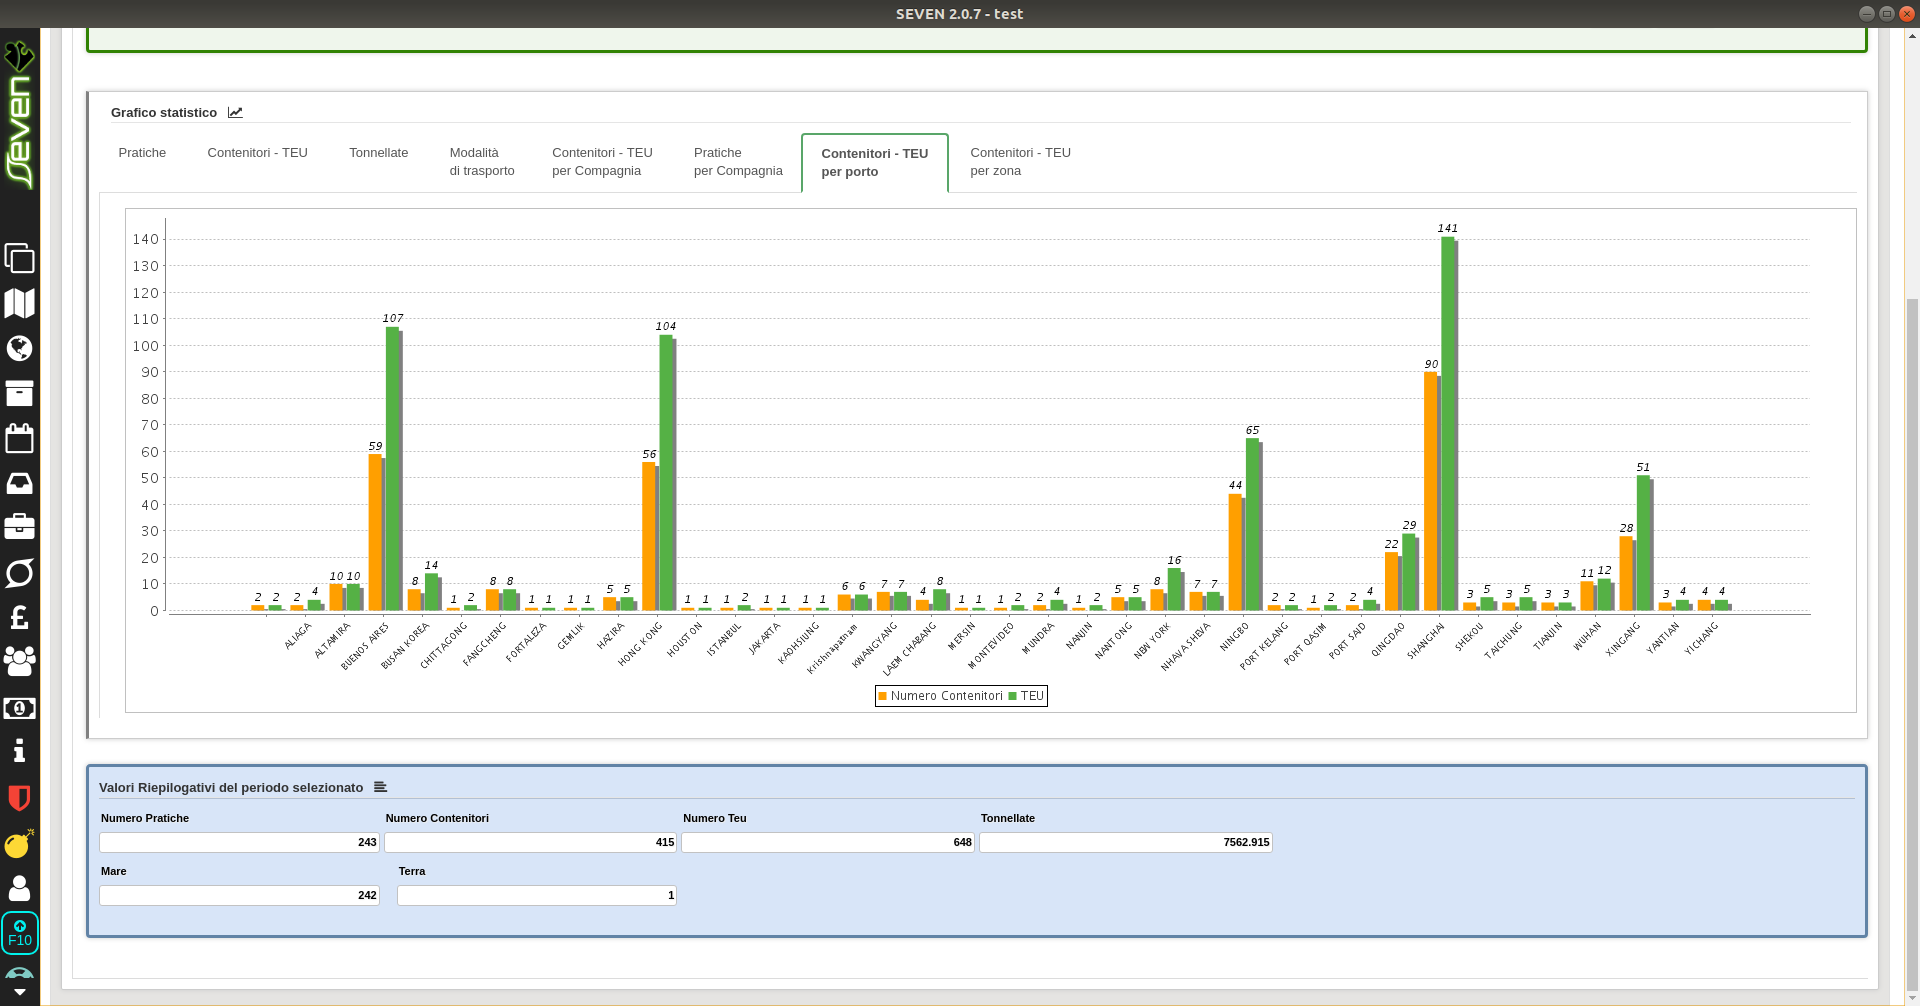The width and height of the screenshot is (1920, 1006).
Task: Click the yellow bomb icon in sidebar
Action: pyautogui.click(x=19, y=843)
